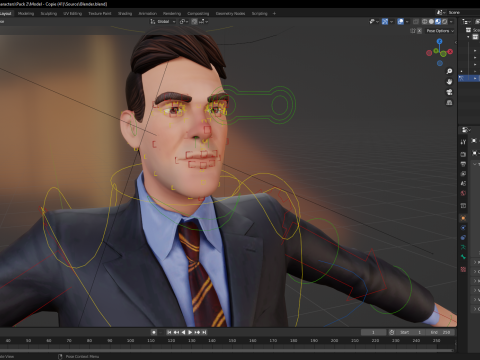Switch to the Animation workspace tab
Viewport: 480px width, 360px height.
tap(147, 13)
